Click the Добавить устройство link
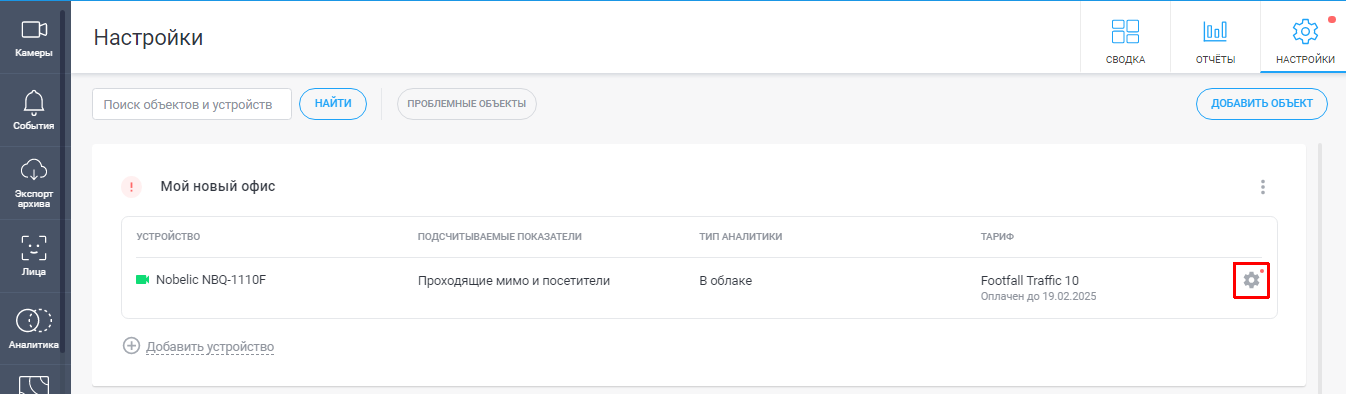Screen dimensions: 1346x394 [210, 347]
